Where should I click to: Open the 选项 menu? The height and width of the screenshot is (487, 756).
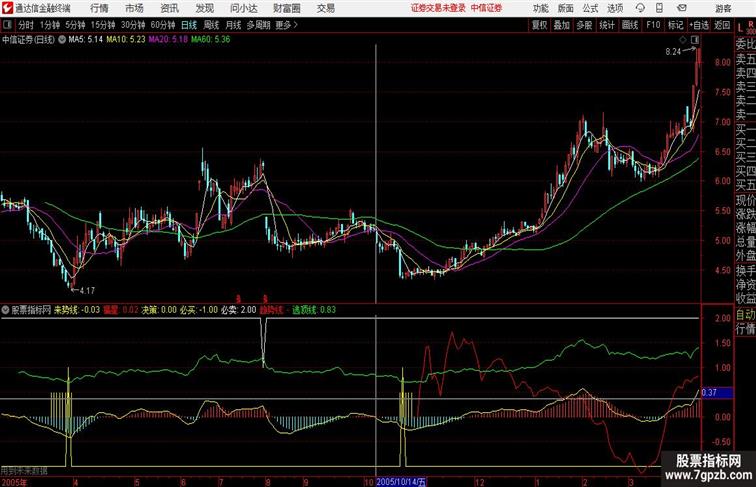(615, 8)
